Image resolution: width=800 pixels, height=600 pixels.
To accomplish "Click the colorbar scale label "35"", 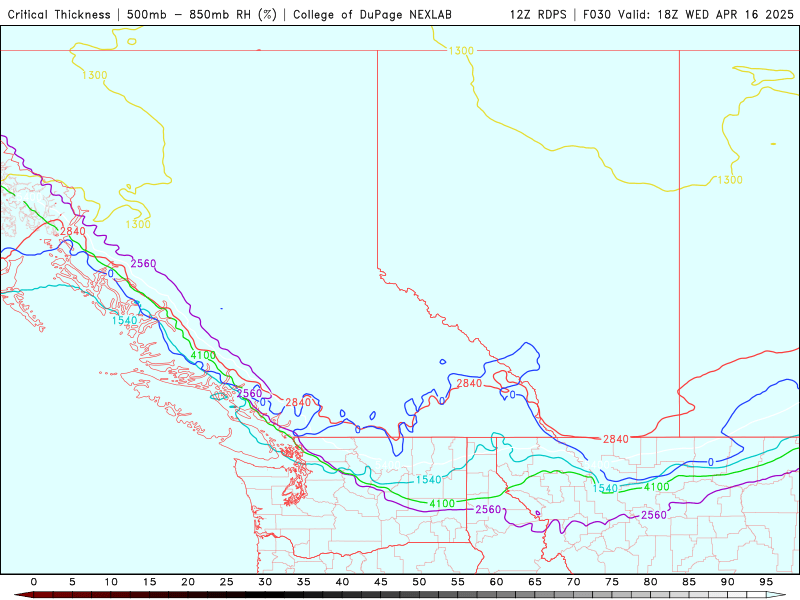I will (x=304, y=582).
